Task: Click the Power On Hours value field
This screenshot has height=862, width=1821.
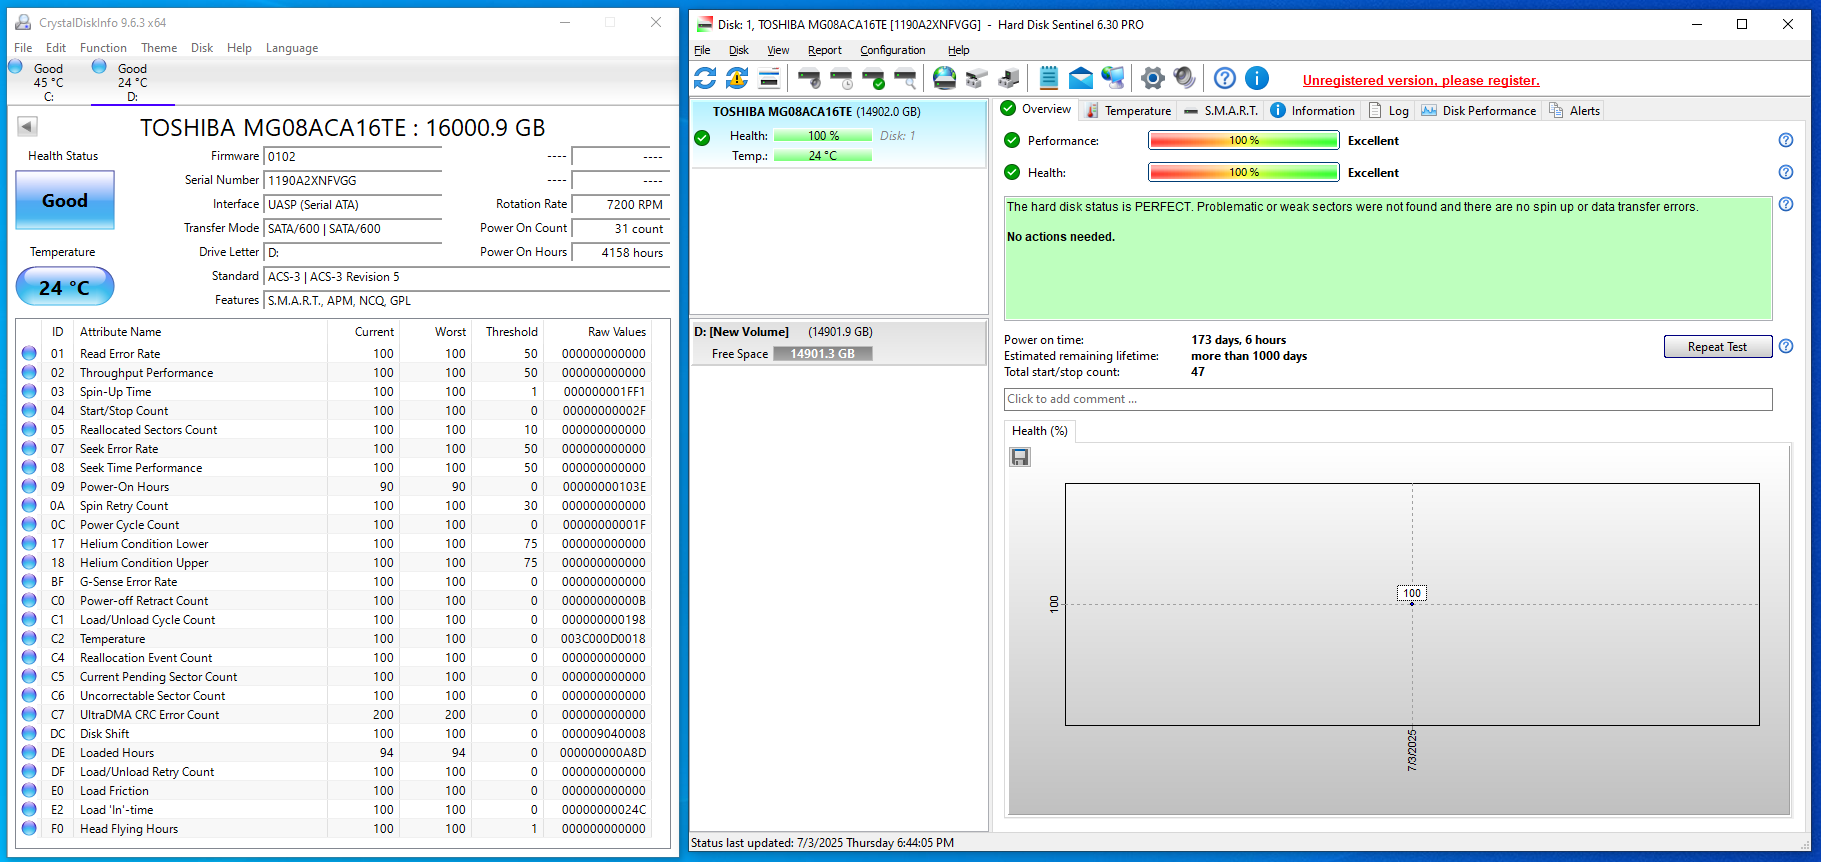Action: [x=620, y=253]
